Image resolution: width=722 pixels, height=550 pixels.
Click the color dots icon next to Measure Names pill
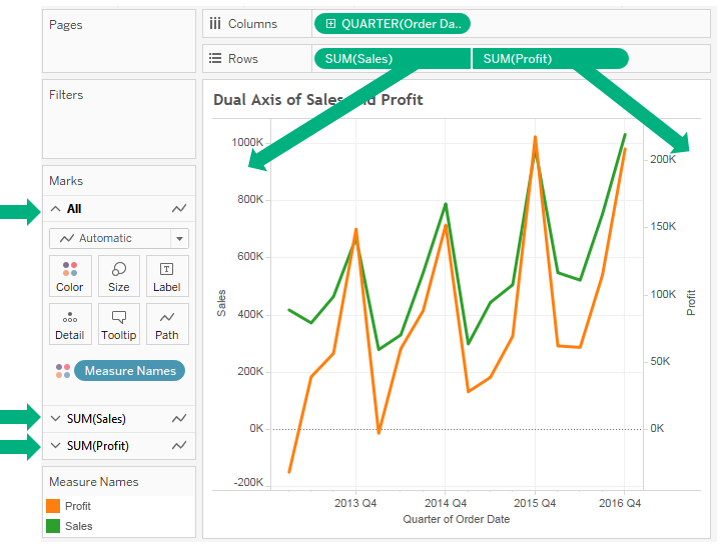tap(63, 371)
